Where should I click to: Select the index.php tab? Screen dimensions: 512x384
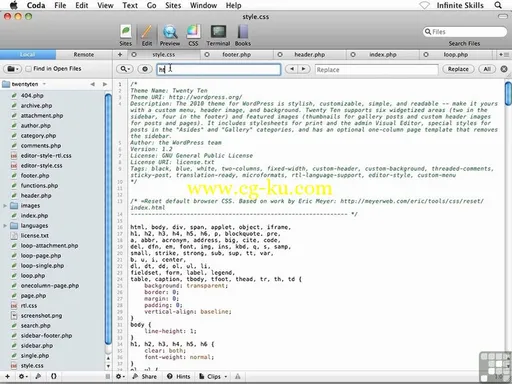point(383,54)
